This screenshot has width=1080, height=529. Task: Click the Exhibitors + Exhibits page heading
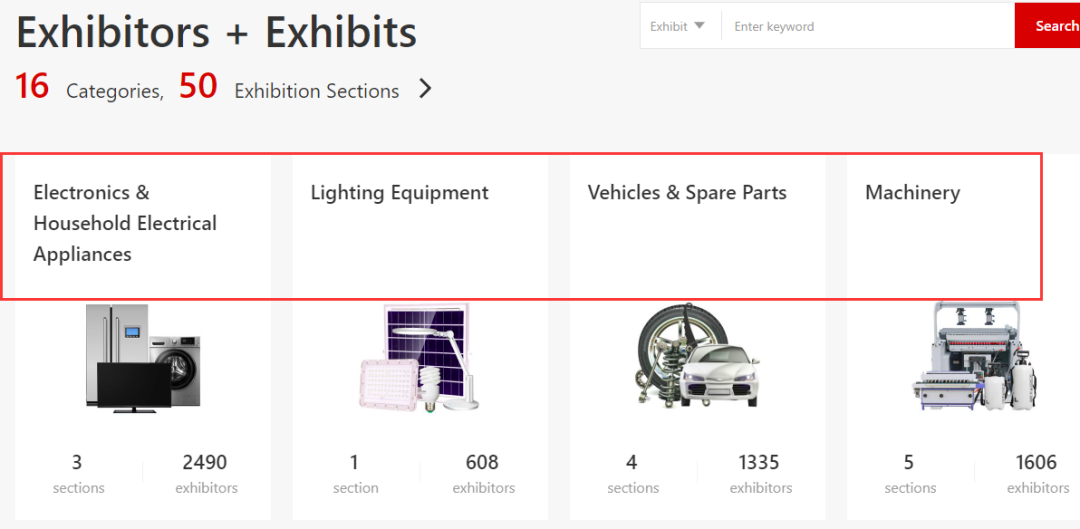pos(216,32)
